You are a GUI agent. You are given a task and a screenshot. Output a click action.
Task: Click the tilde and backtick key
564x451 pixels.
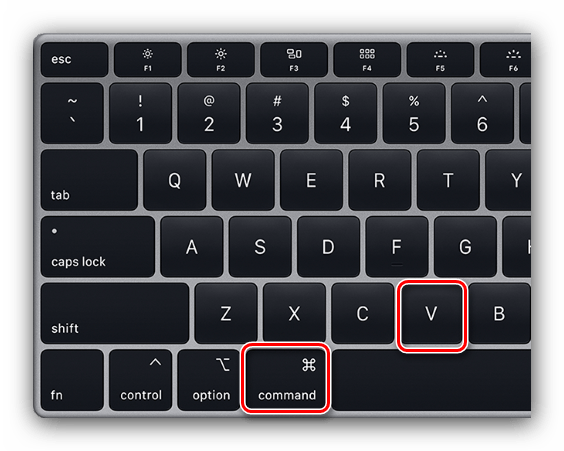pos(72,113)
